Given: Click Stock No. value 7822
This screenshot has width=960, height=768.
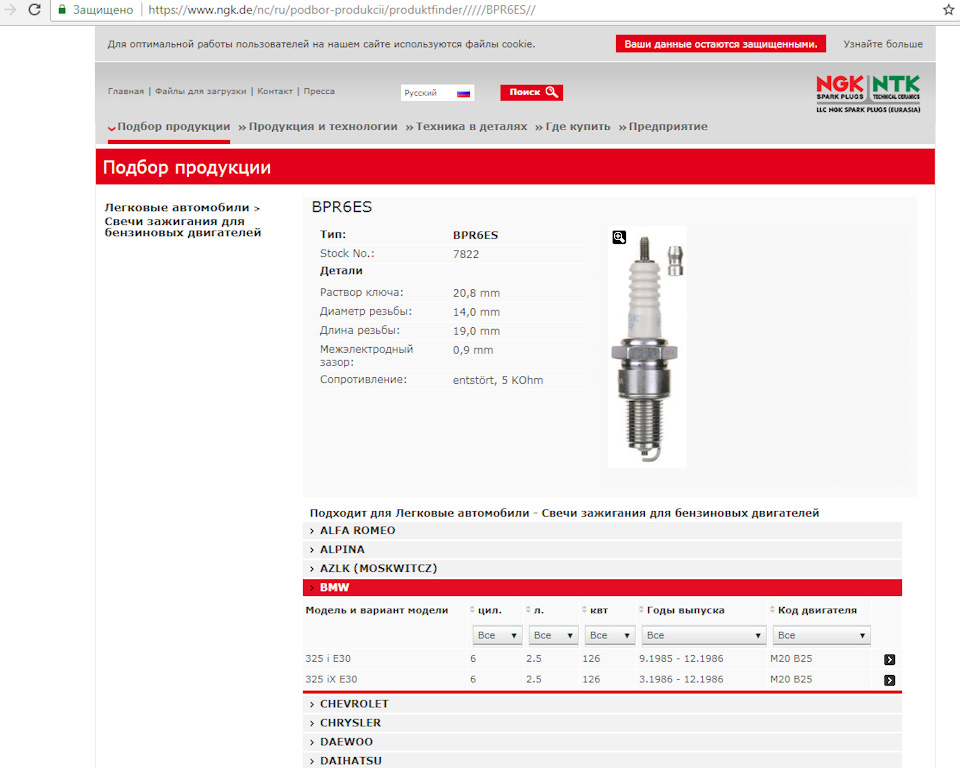Looking at the screenshot, I should [466, 254].
